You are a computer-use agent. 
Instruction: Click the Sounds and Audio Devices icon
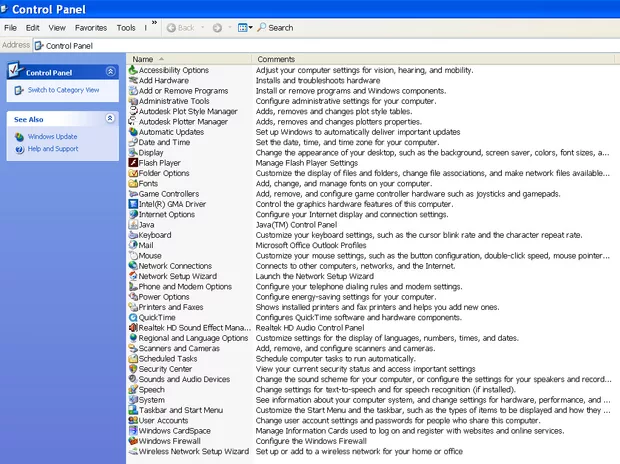133,379
